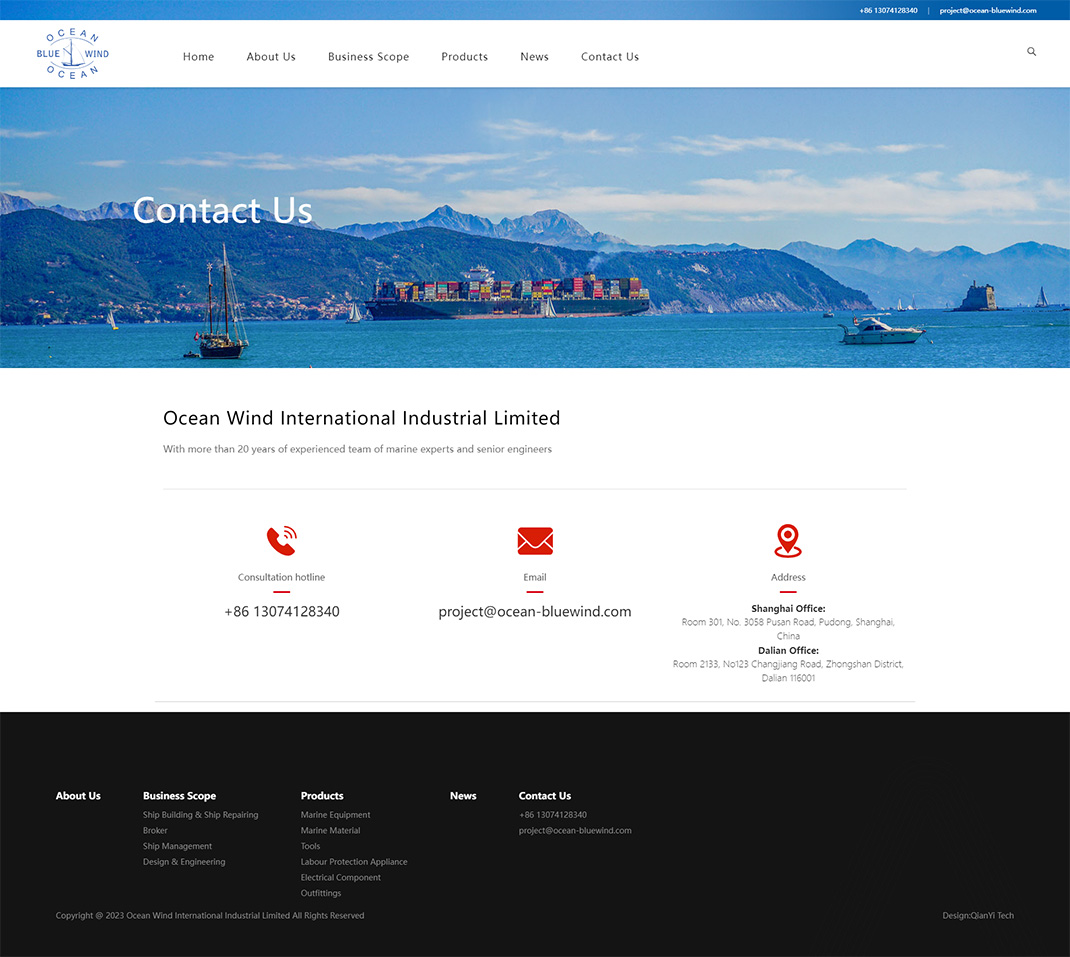Open Ship Building & Ship Repairing footer link

coord(200,814)
